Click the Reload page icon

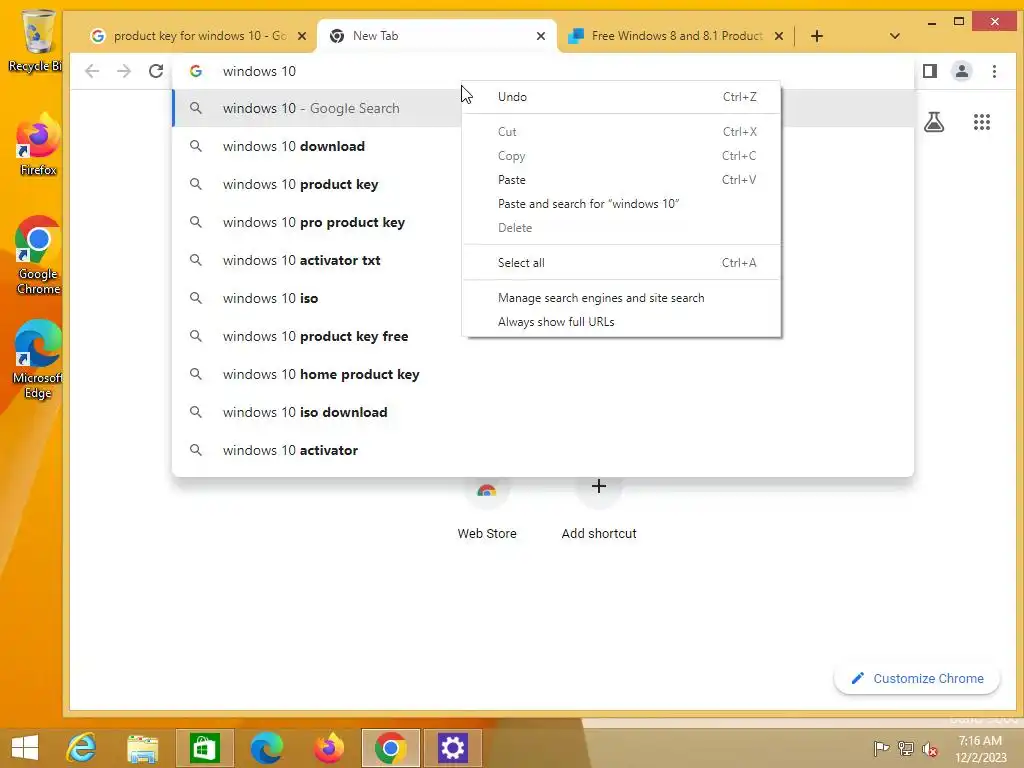155,71
